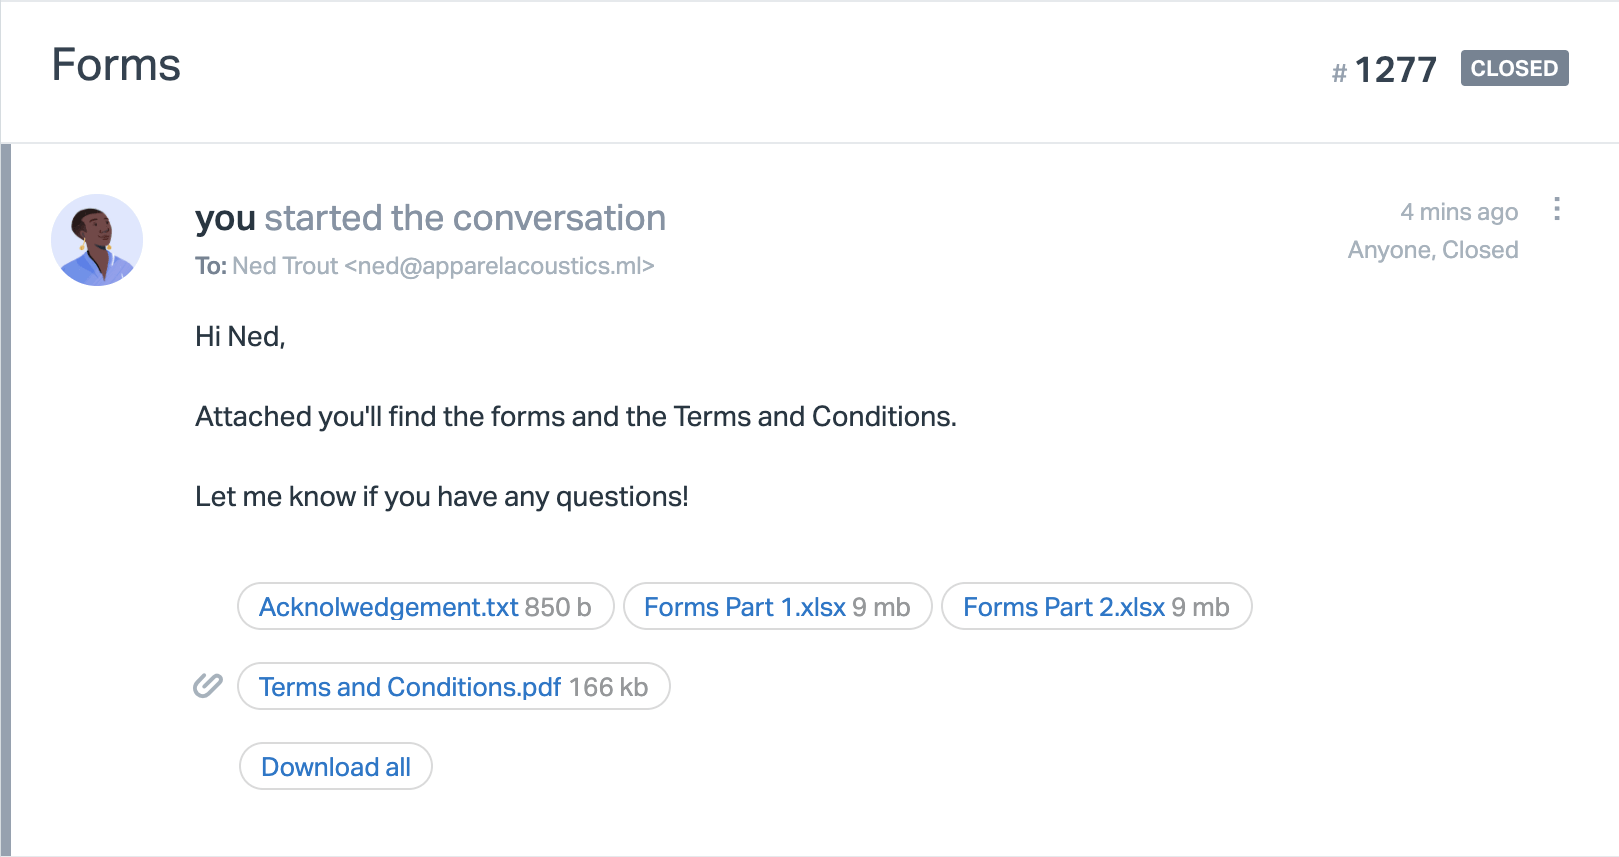Click the Ned Trout recipient email address
Viewport: 1619px width, 857px height.
(x=443, y=266)
